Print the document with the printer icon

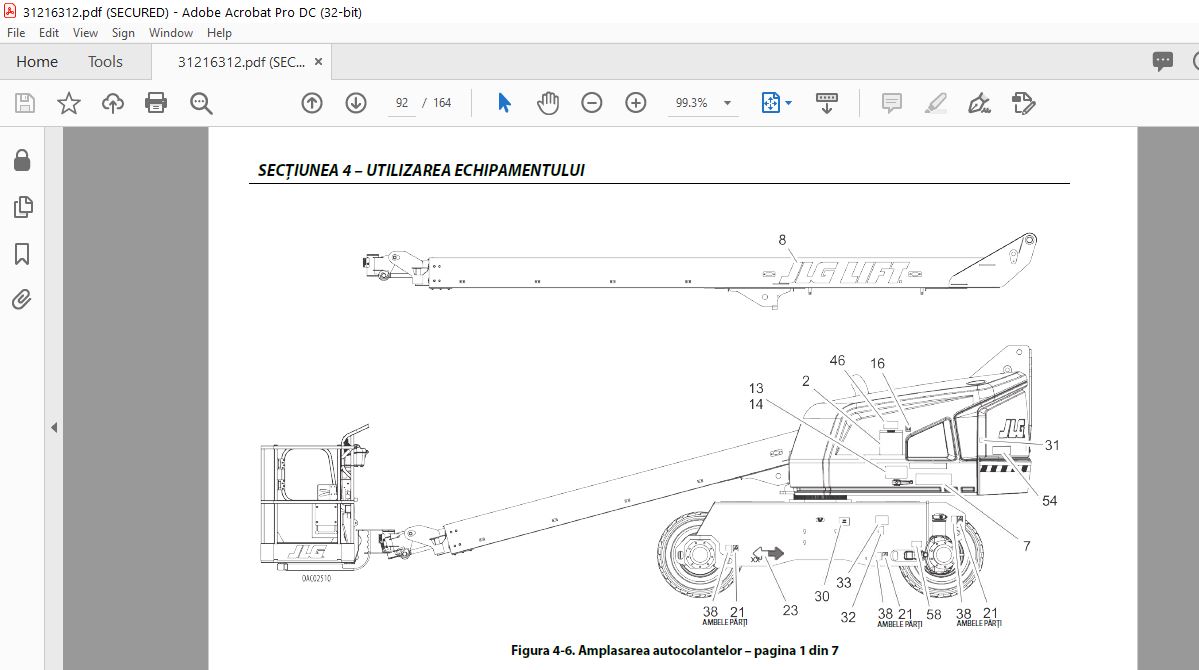(x=156, y=102)
